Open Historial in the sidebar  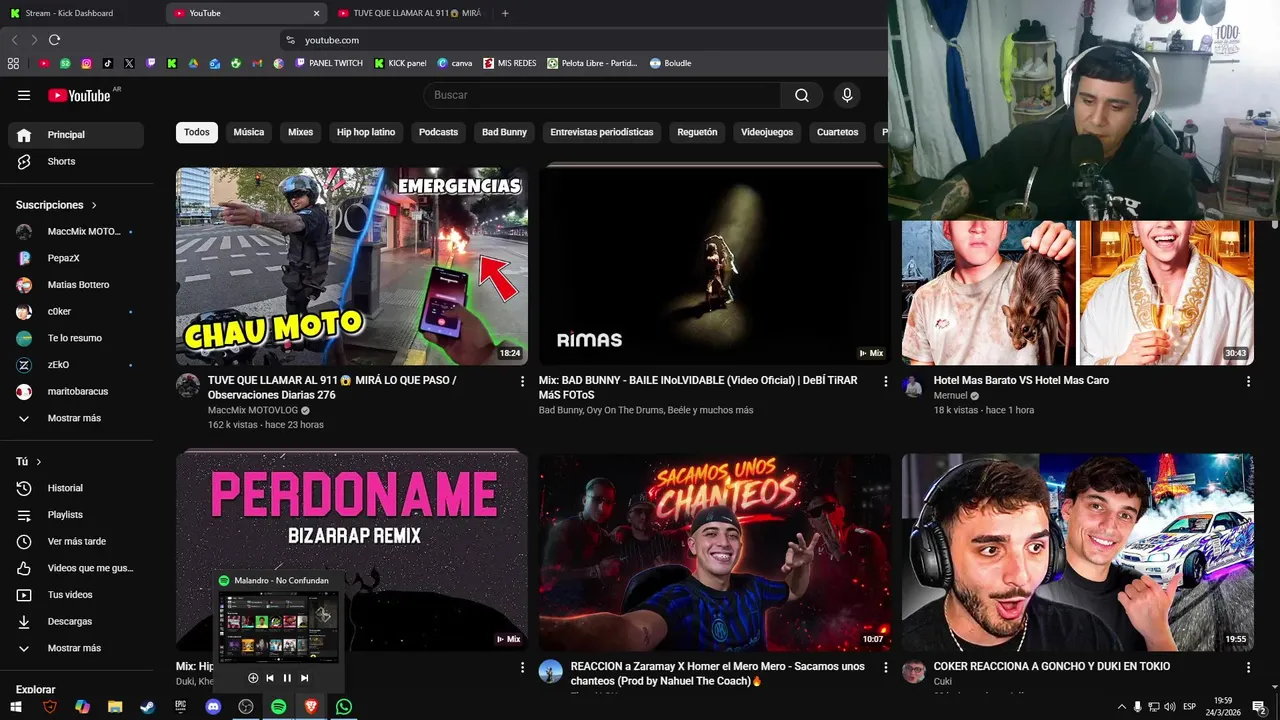point(76,488)
